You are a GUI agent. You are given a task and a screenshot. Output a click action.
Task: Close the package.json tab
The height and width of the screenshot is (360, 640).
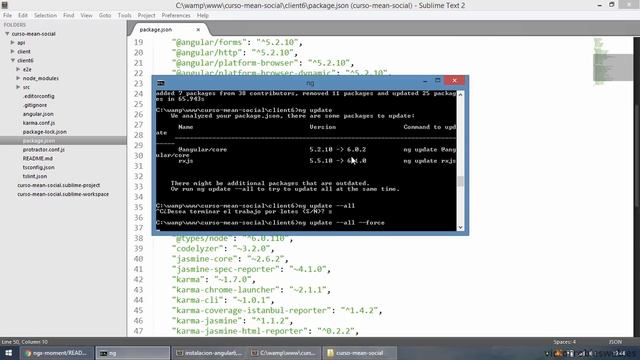[x=198, y=29]
